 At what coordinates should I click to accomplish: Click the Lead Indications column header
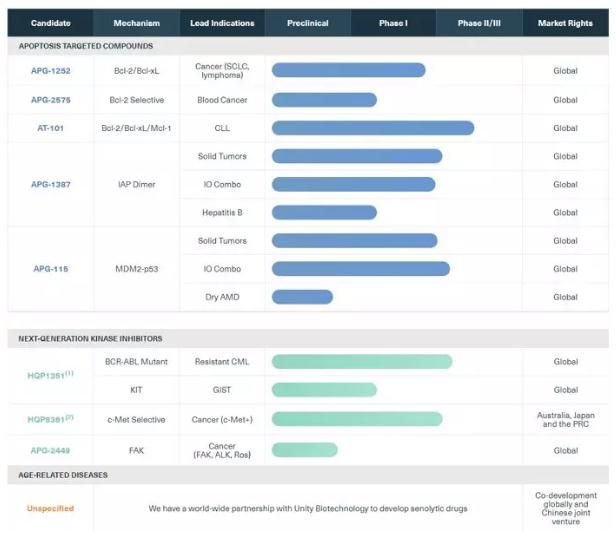pos(222,23)
